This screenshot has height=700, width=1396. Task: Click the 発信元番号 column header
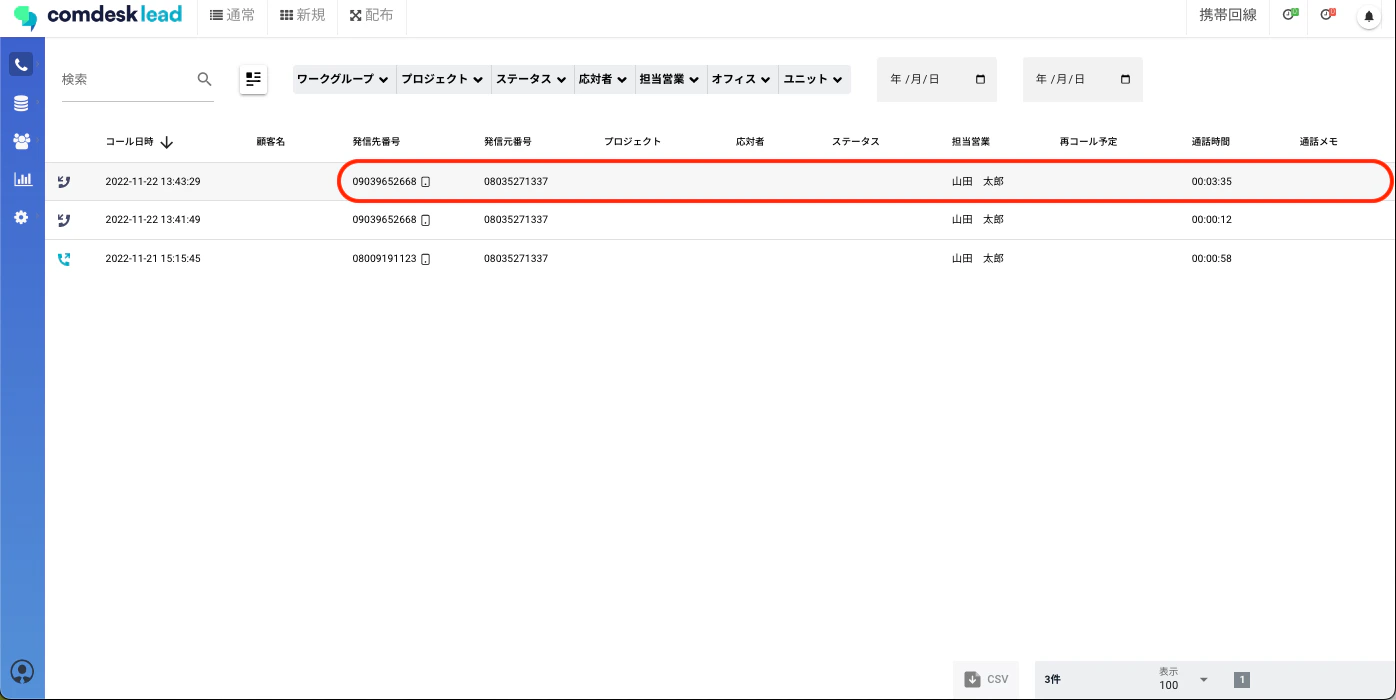tap(508, 142)
